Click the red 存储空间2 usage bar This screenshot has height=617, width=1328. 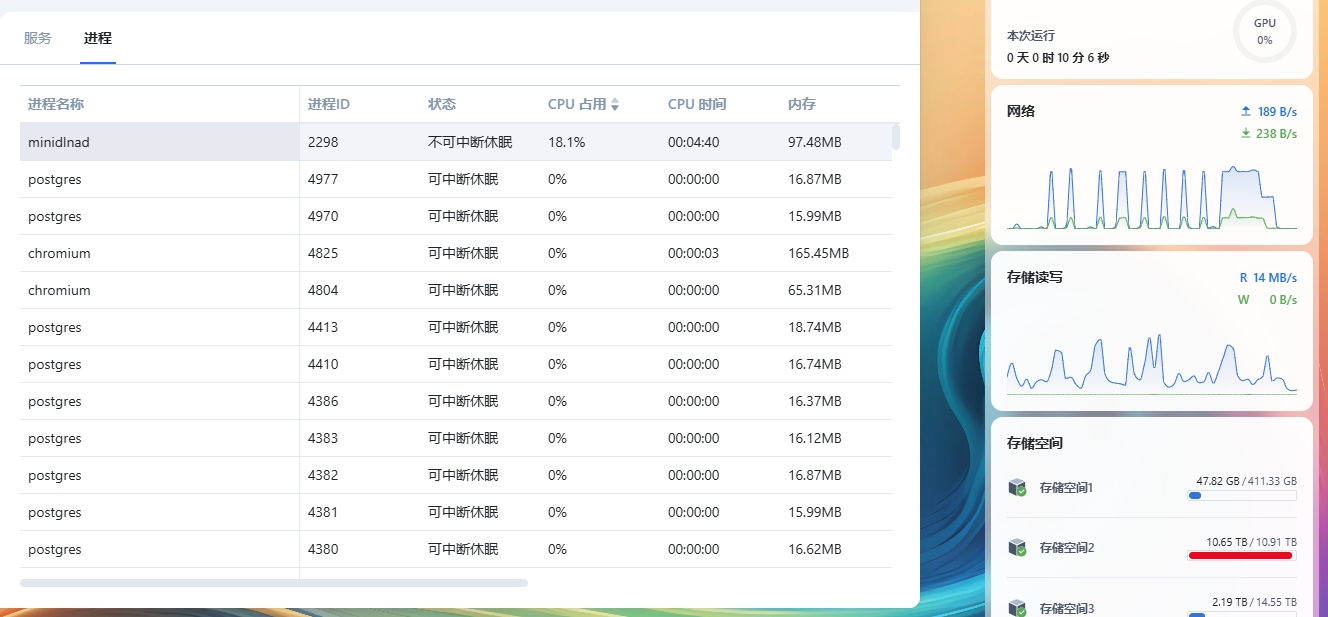point(1242,555)
